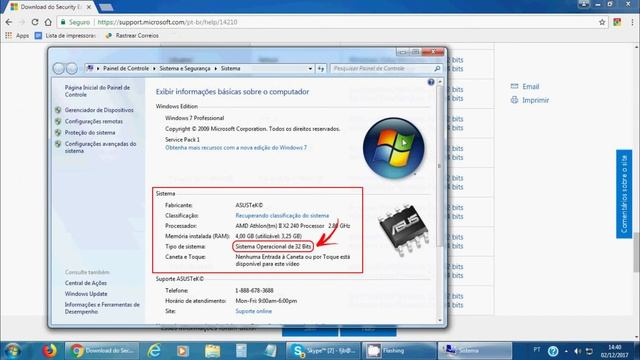Expand the Control Panel address dropdown
This screenshot has width=640, height=360.
310,69
